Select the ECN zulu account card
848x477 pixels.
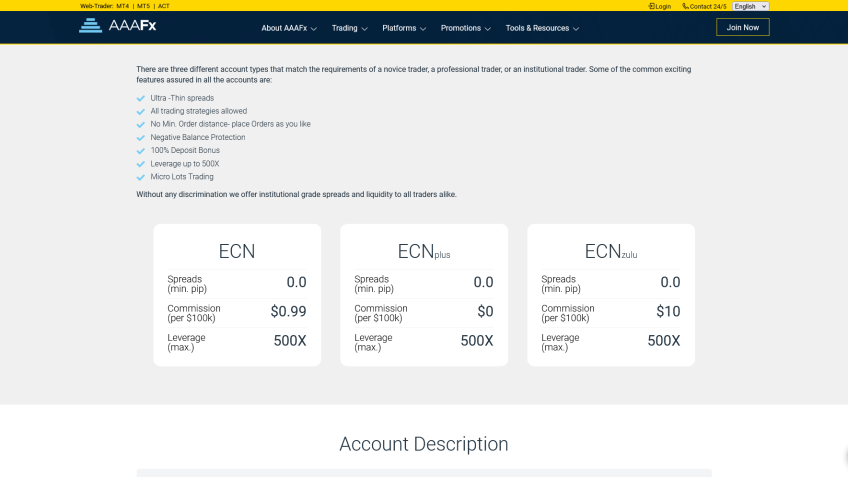[611, 295]
